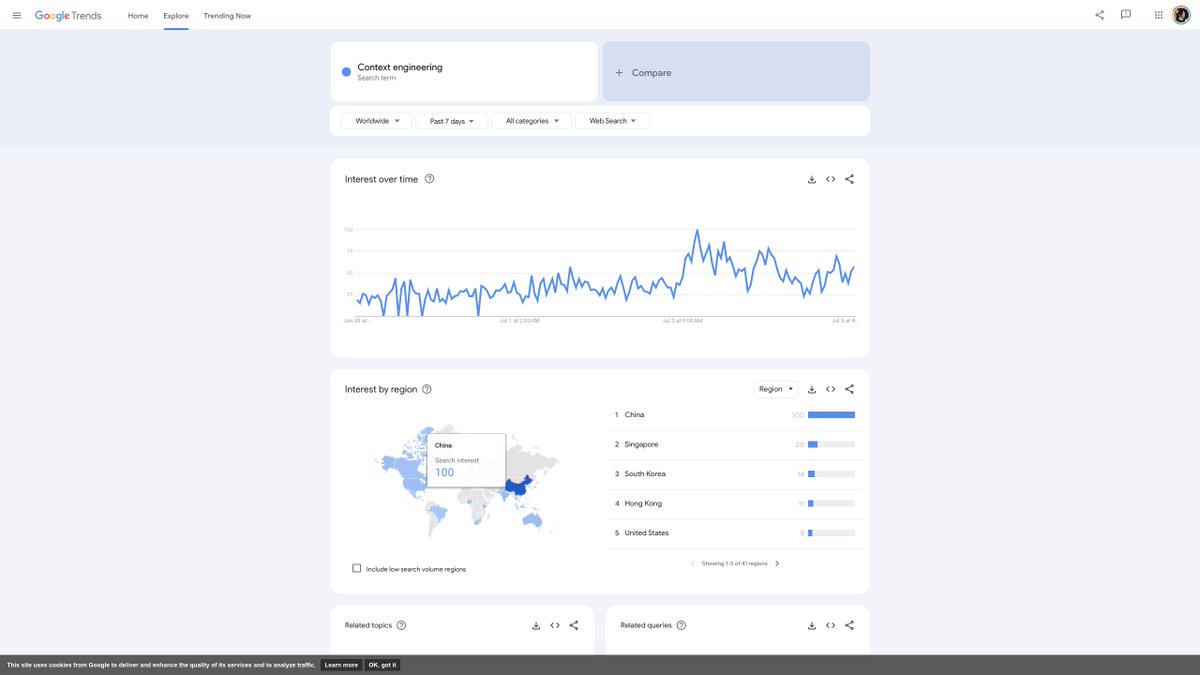This screenshot has width=1200, height=675.
Task: Edit the Context engineering search term
Action: tap(464, 72)
